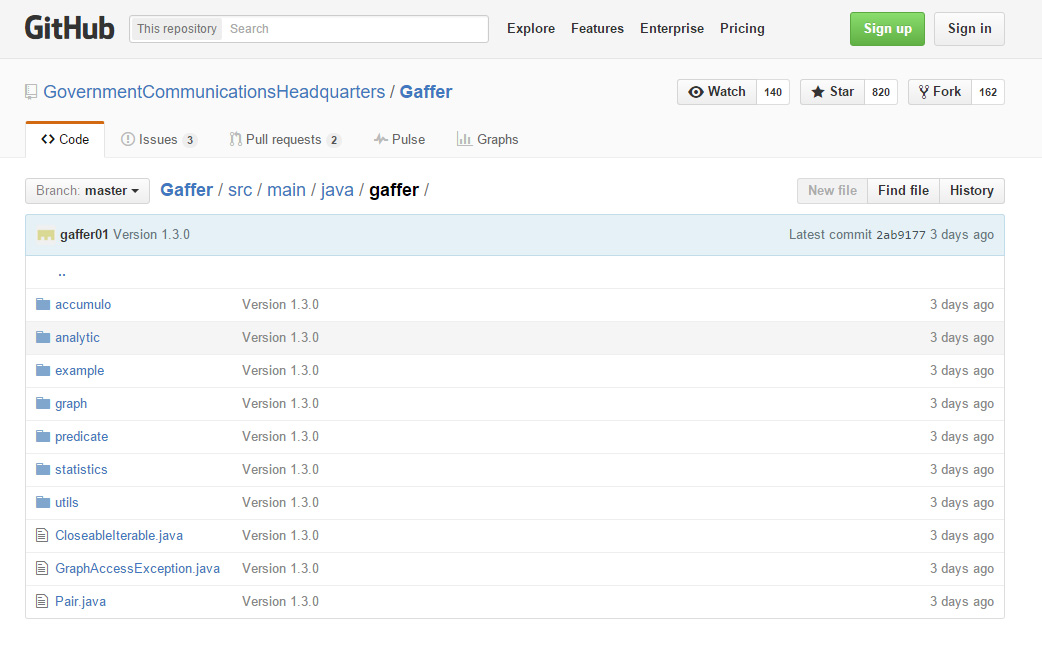This screenshot has width=1042, height=647.
Task: Click Explore in the top navigation
Action: point(531,29)
